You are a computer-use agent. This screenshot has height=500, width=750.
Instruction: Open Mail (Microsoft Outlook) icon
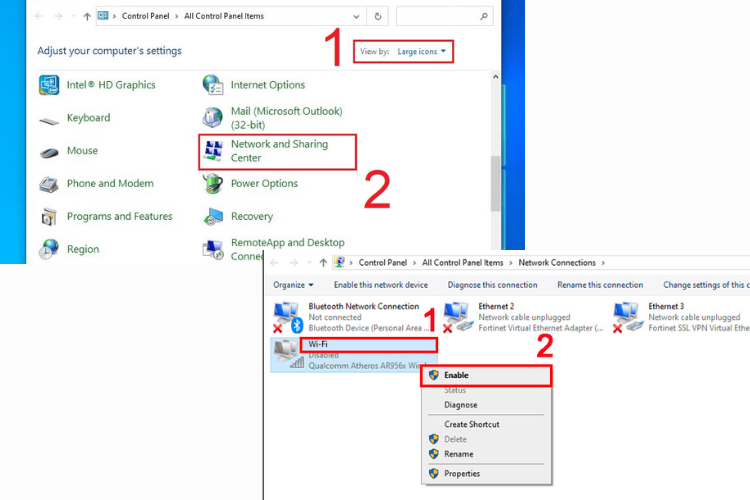(x=213, y=117)
